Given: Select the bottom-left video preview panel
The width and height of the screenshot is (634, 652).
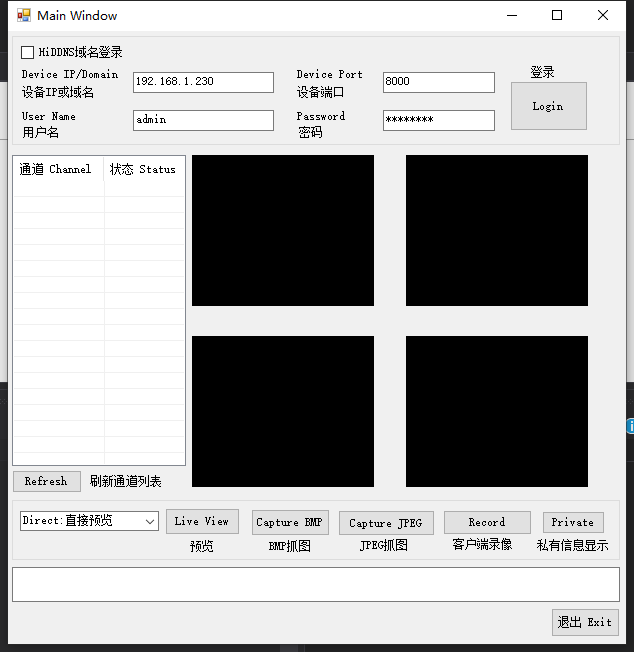Looking at the screenshot, I should coord(283,411).
